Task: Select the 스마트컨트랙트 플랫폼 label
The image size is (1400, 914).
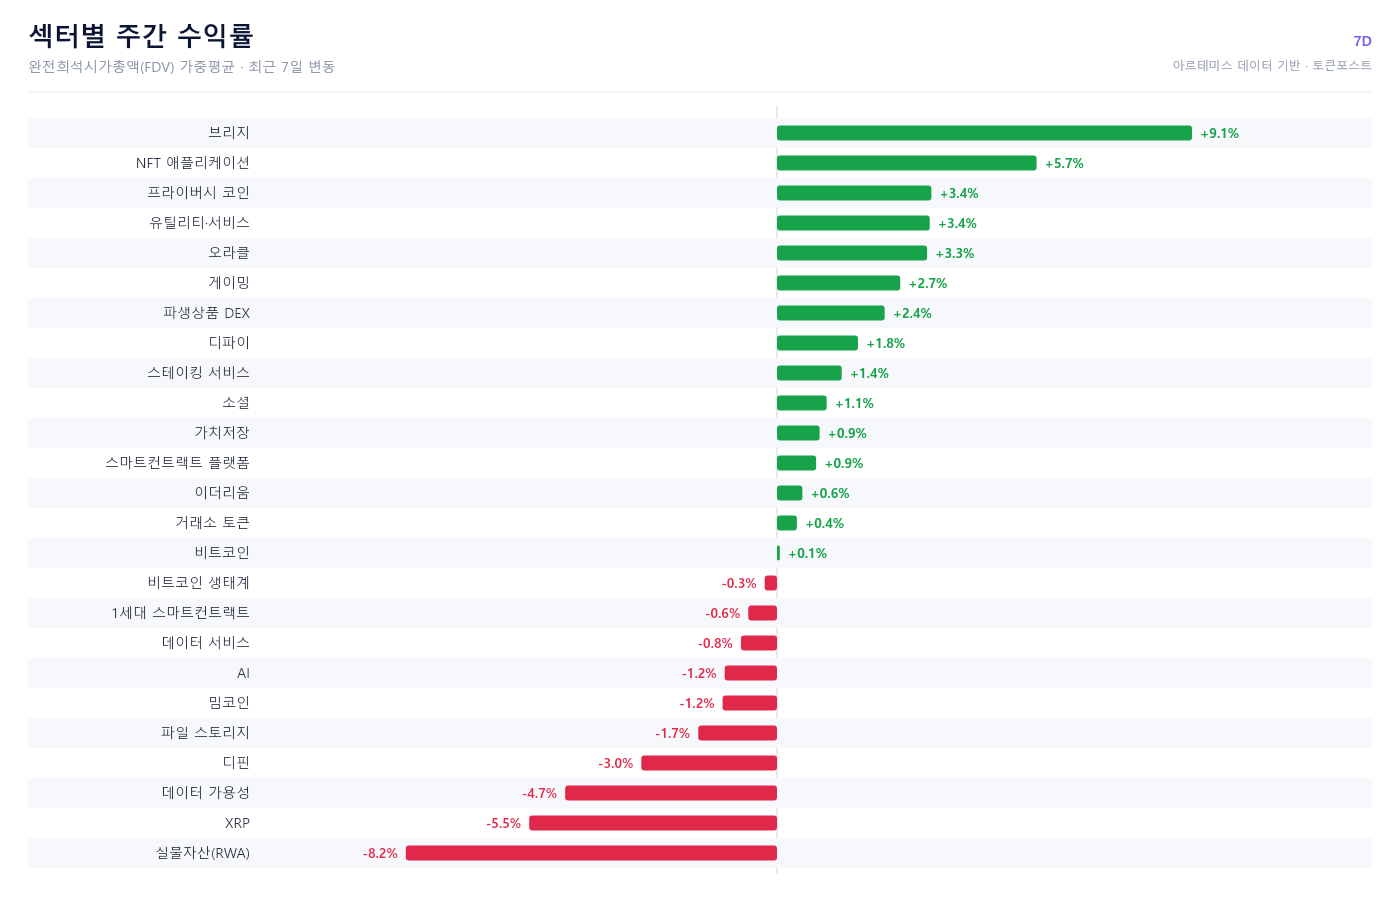Action: coord(177,463)
